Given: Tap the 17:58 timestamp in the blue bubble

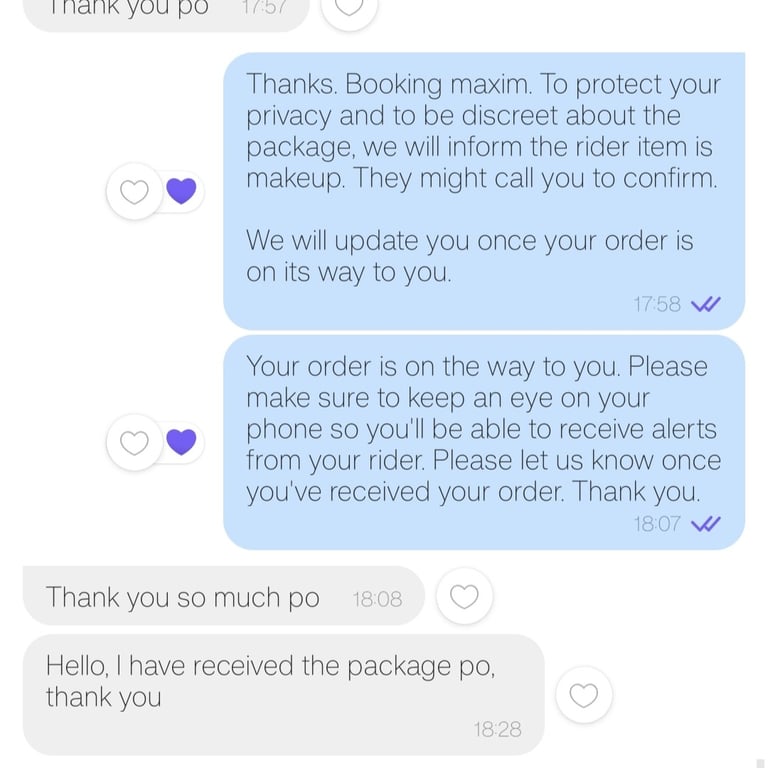Looking at the screenshot, I should [x=657, y=304].
